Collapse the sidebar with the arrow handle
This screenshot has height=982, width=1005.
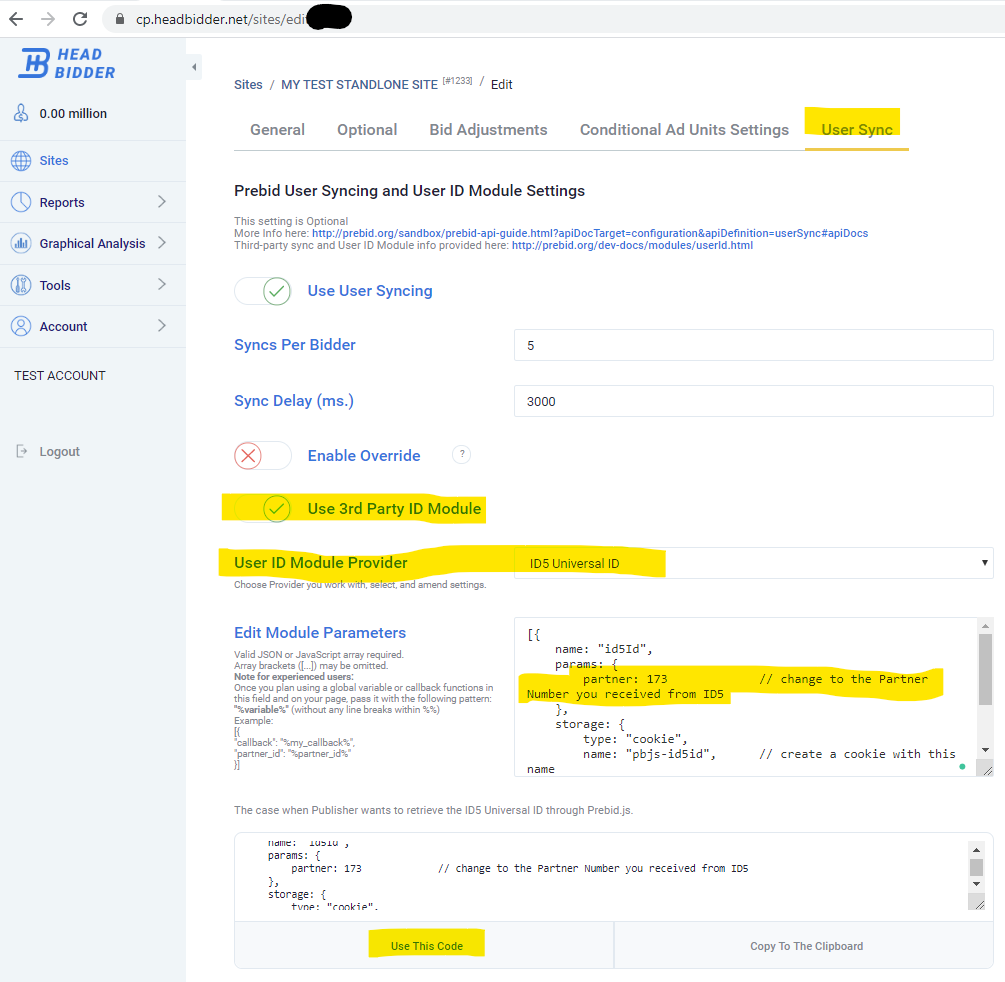pos(194,67)
